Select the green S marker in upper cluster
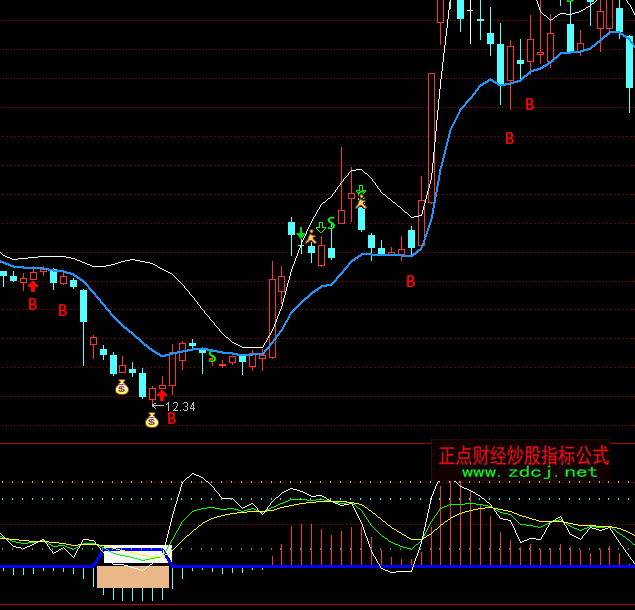 (331, 222)
